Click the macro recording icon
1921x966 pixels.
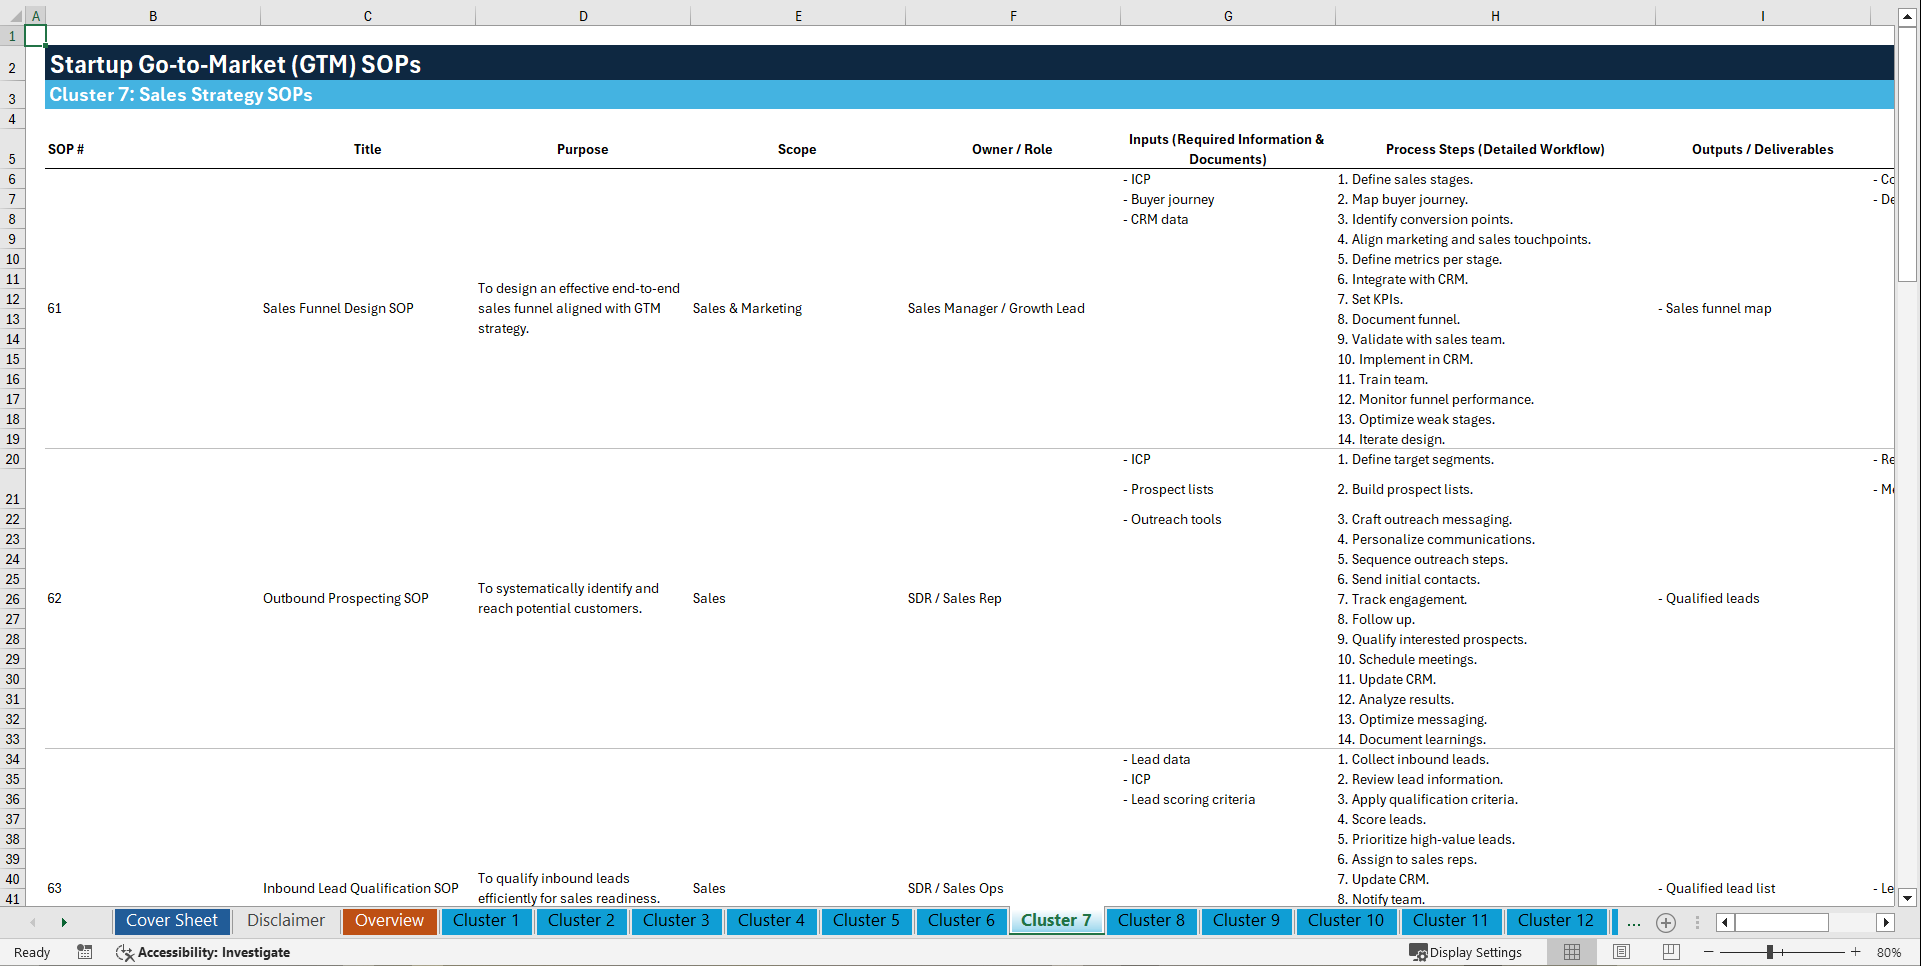(85, 952)
